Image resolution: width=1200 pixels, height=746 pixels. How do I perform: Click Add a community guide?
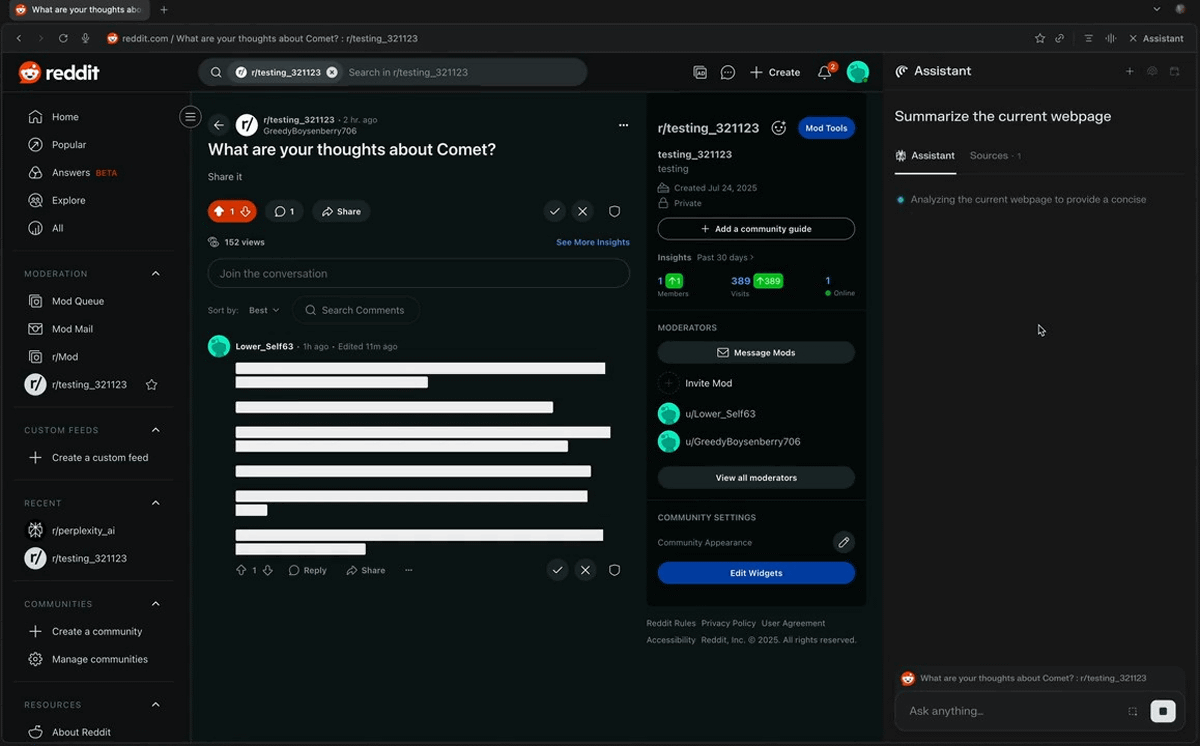756,229
